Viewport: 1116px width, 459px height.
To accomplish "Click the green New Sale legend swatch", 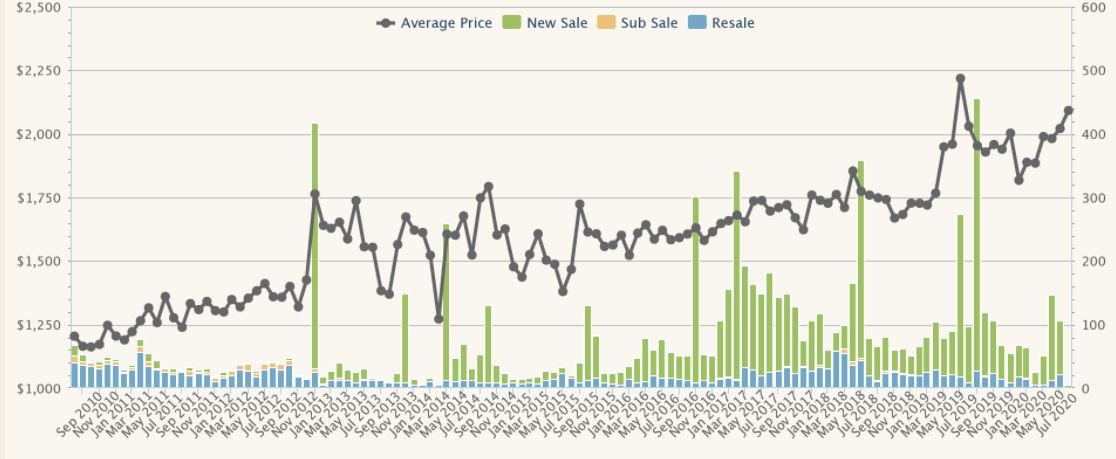I will (510, 23).
